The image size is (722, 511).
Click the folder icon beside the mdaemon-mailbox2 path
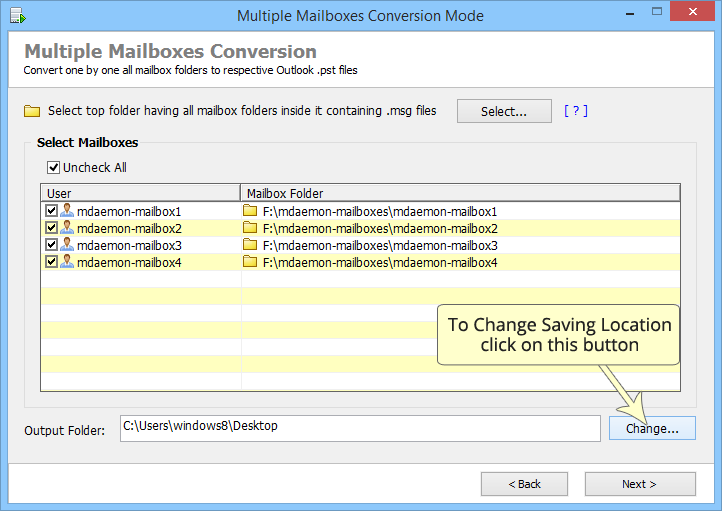click(x=250, y=227)
